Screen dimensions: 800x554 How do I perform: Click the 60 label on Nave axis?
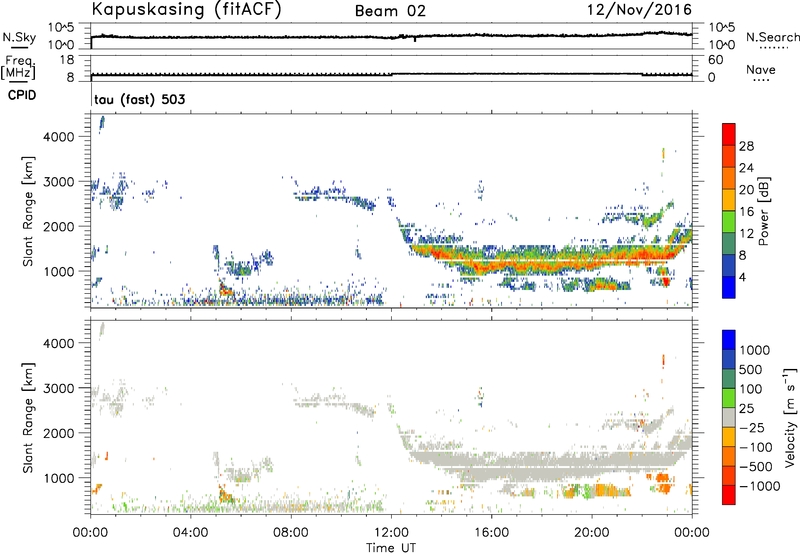[x=715, y=60]
